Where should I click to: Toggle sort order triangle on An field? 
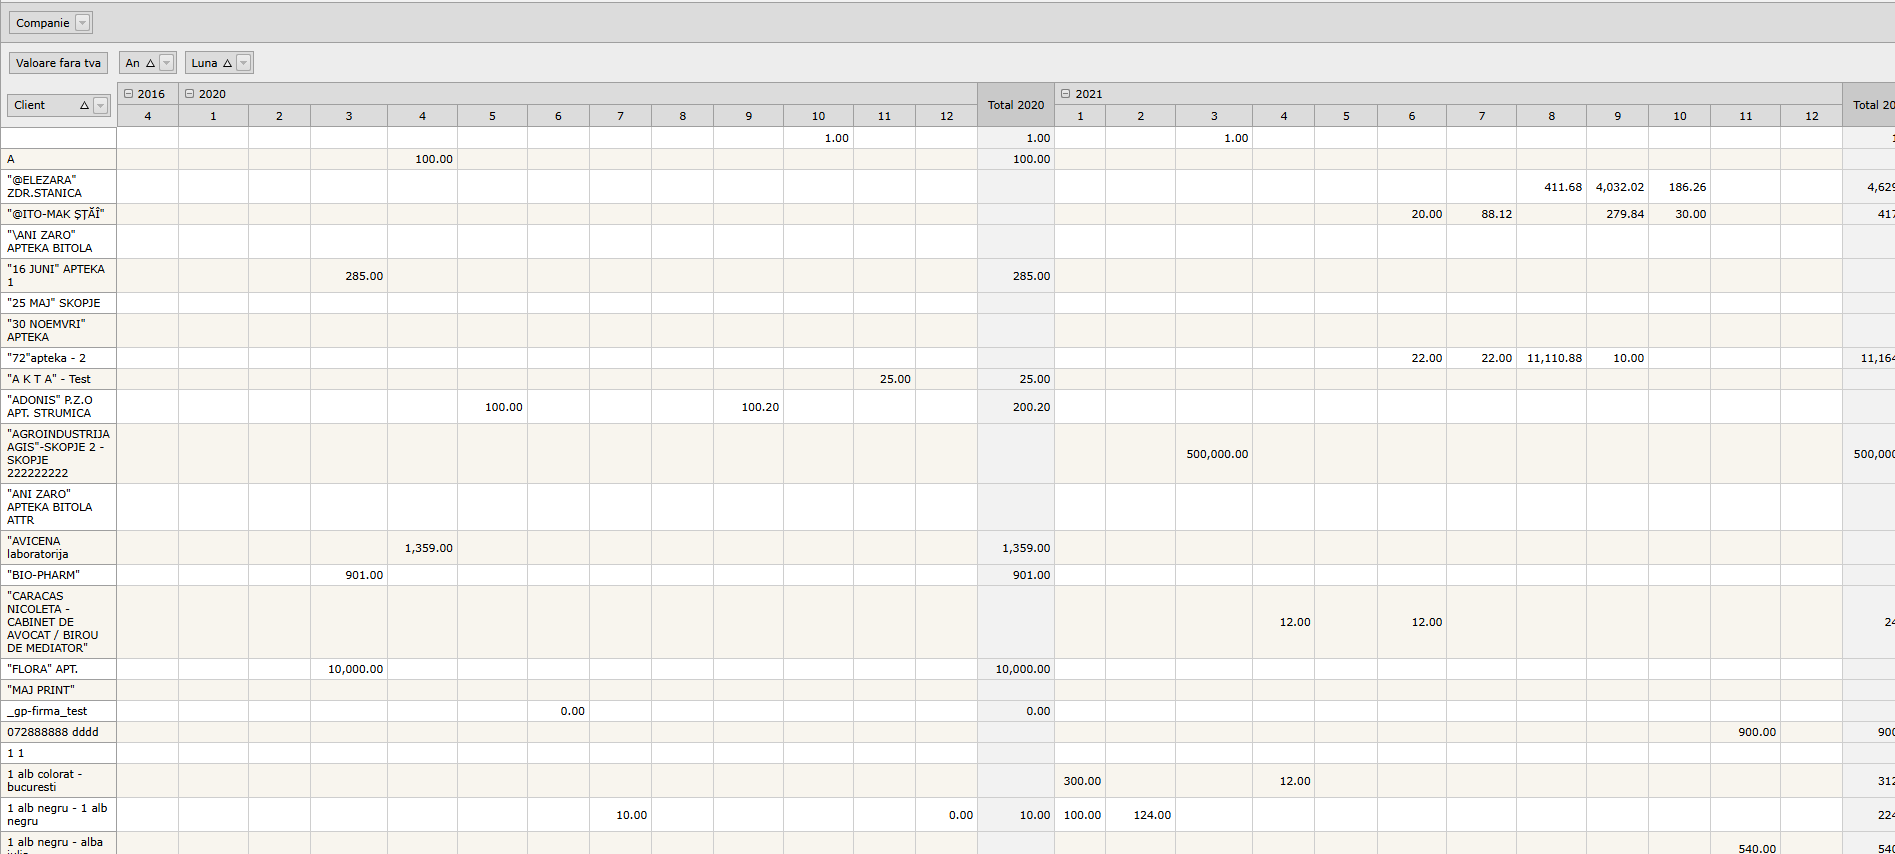click(150, 63)
